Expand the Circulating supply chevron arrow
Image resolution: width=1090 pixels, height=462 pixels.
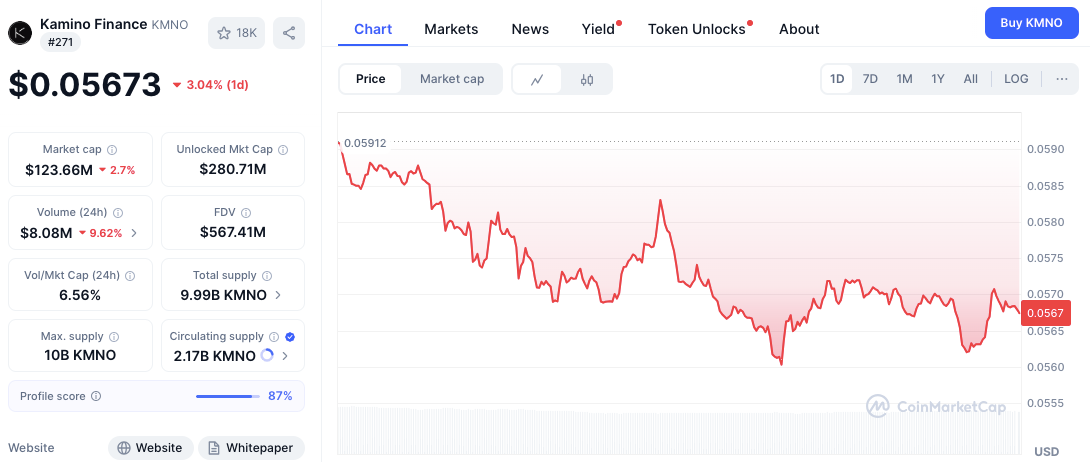tap(284, 356)
